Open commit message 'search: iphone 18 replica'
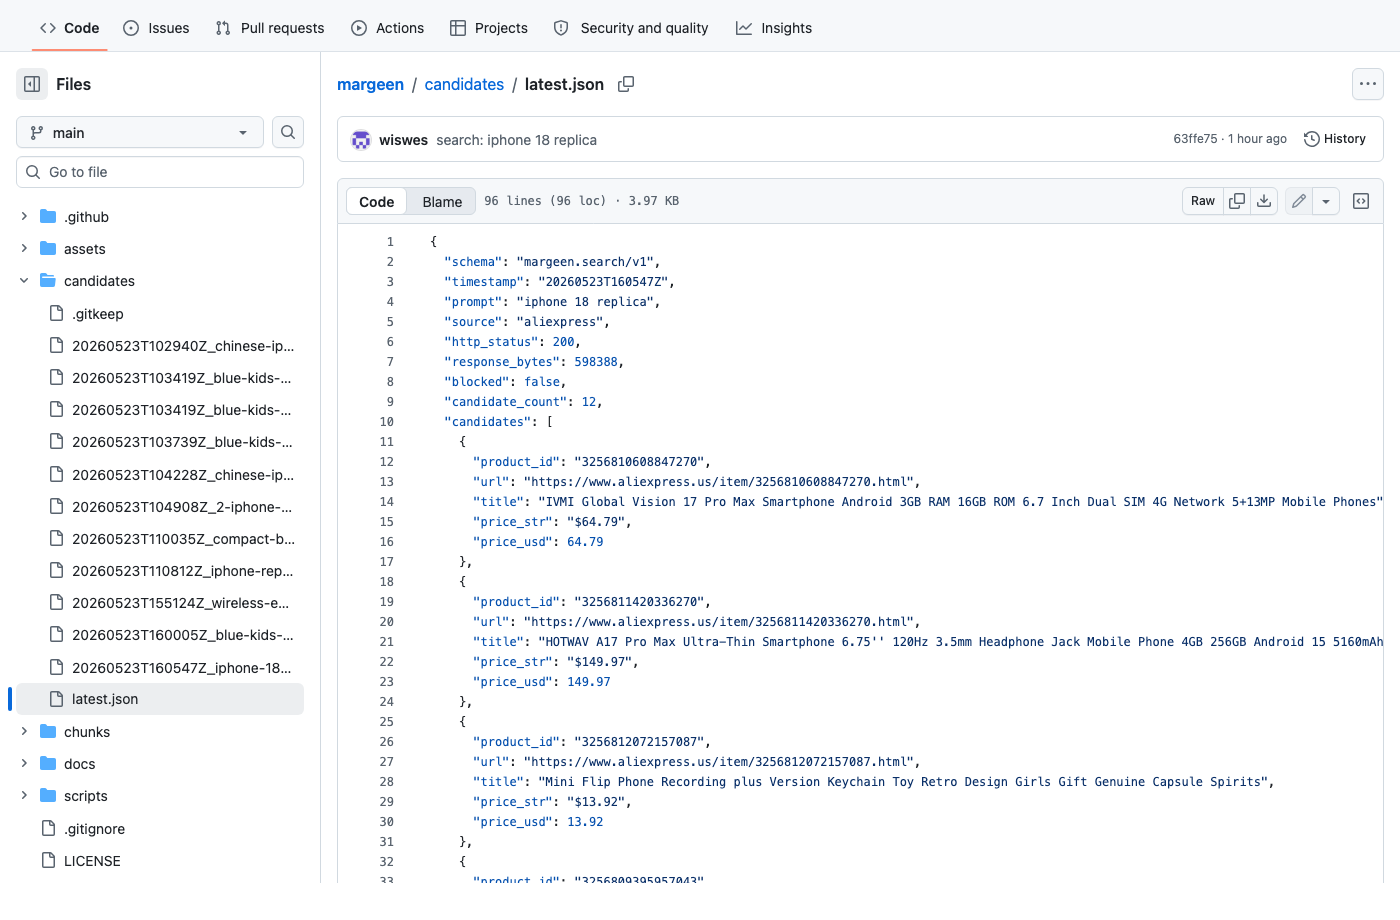This screenshot has width=1400, height=920. [516, 140]
